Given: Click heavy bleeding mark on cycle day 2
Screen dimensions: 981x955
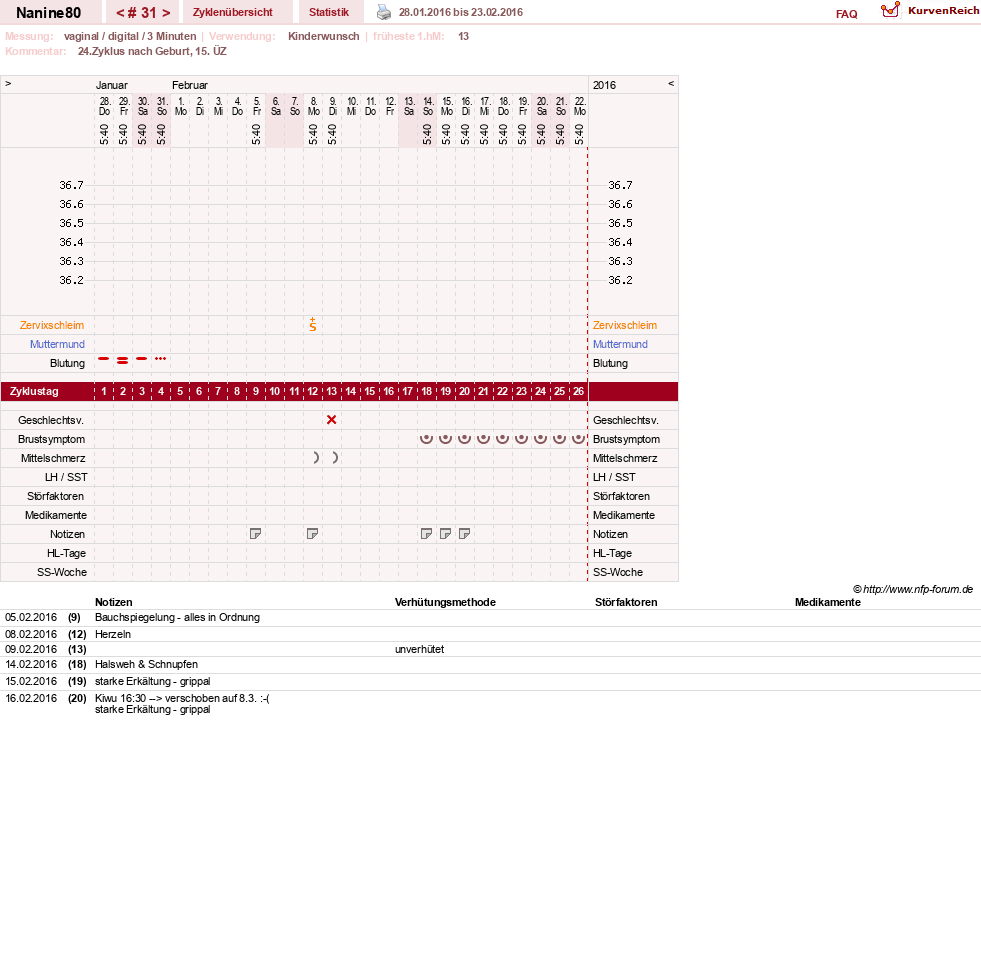Looking at the screenshot, I should (x=123, y=360).
